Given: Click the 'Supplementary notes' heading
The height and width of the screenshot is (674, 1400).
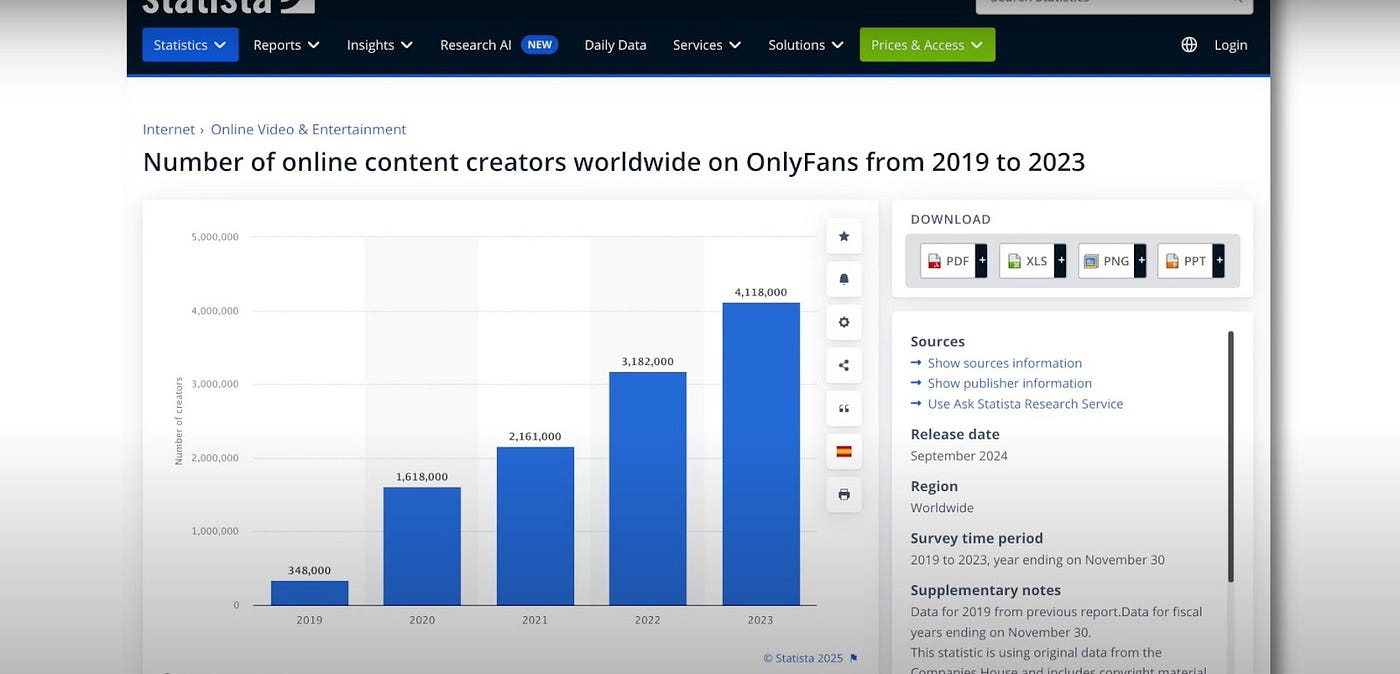Looking at the screenshot, I should [x=986, y=590].
